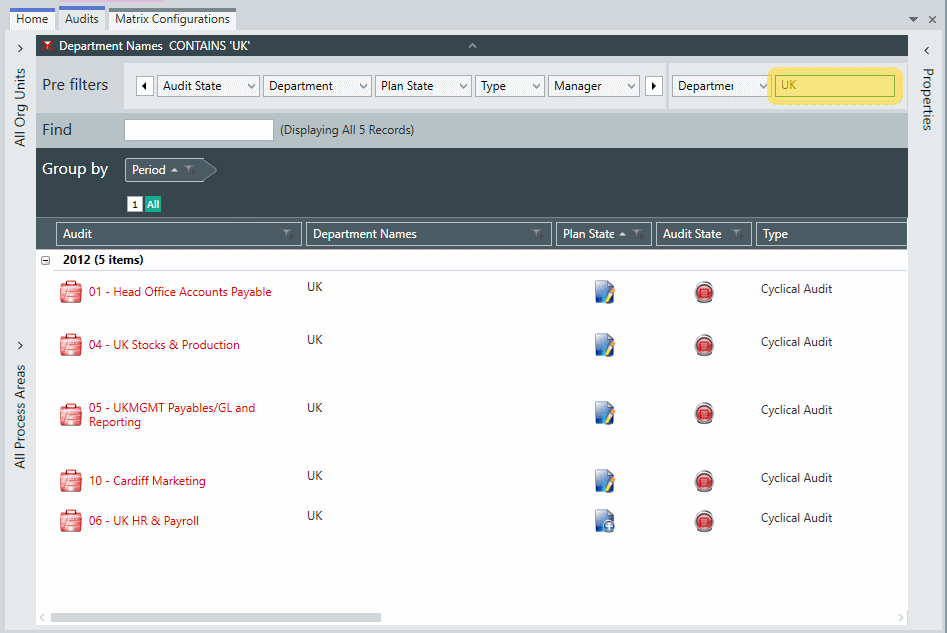The width and height of the screenshot is (947, 633).
Task: Collapse the 2012 (5 items) group
Action: tap(45, 260)
